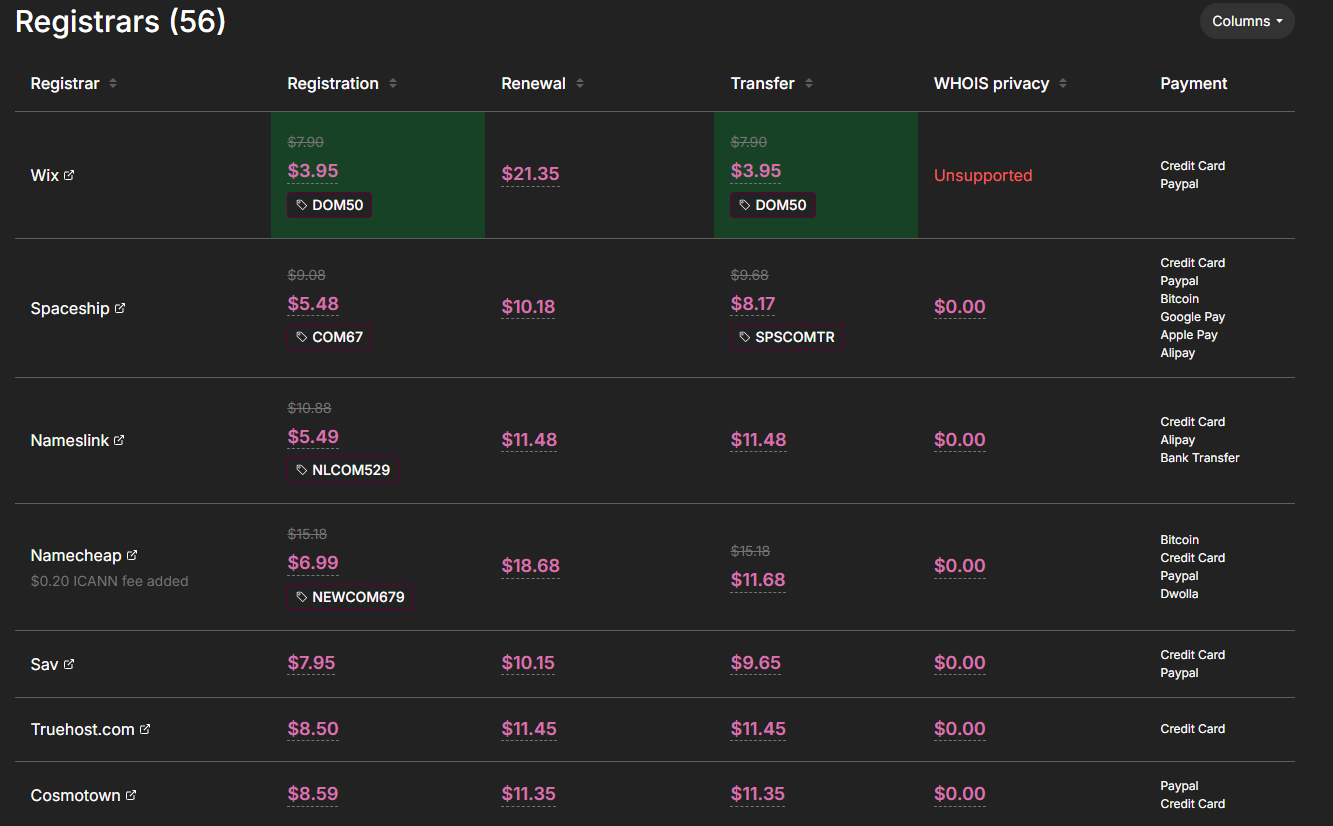Open the external link icon beside Wix
This screenshot has height=826, width=1333.
(x=69, y=175)
